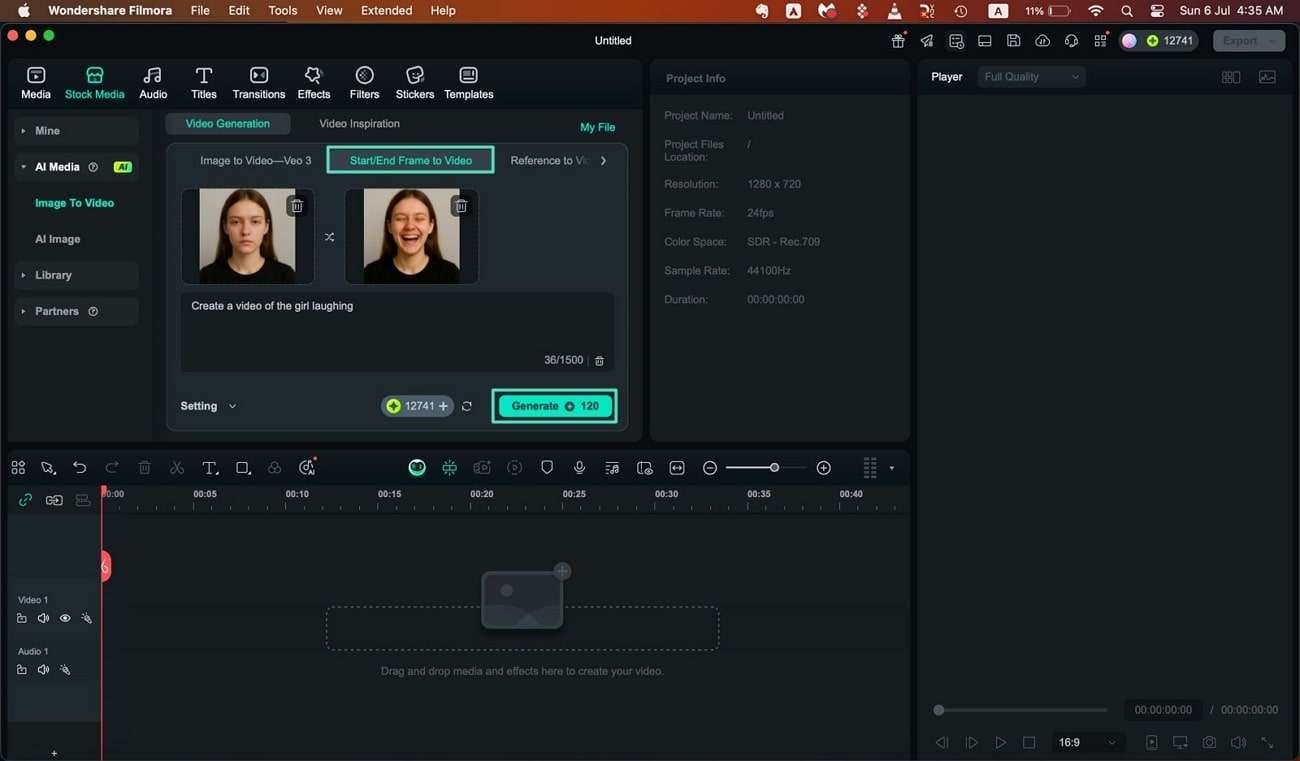Toggle auto ripple link icon in timeline
This screenshot has height=761, width=1300.
click(x=25, y=500)
